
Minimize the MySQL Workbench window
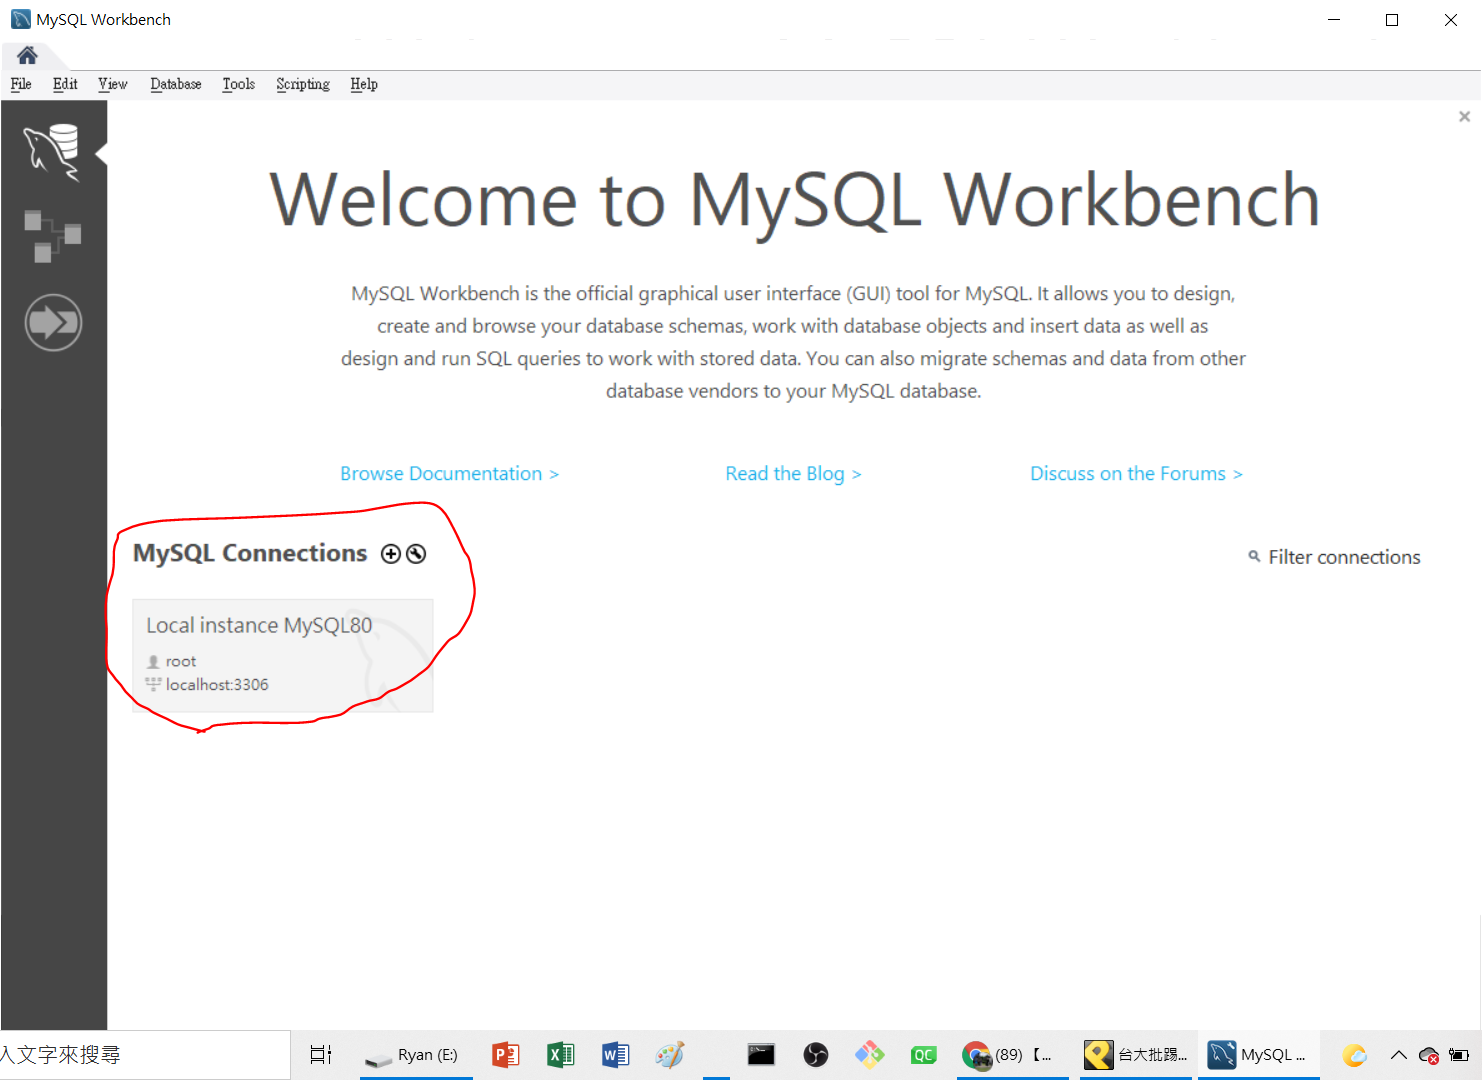tap(1334, 19)
